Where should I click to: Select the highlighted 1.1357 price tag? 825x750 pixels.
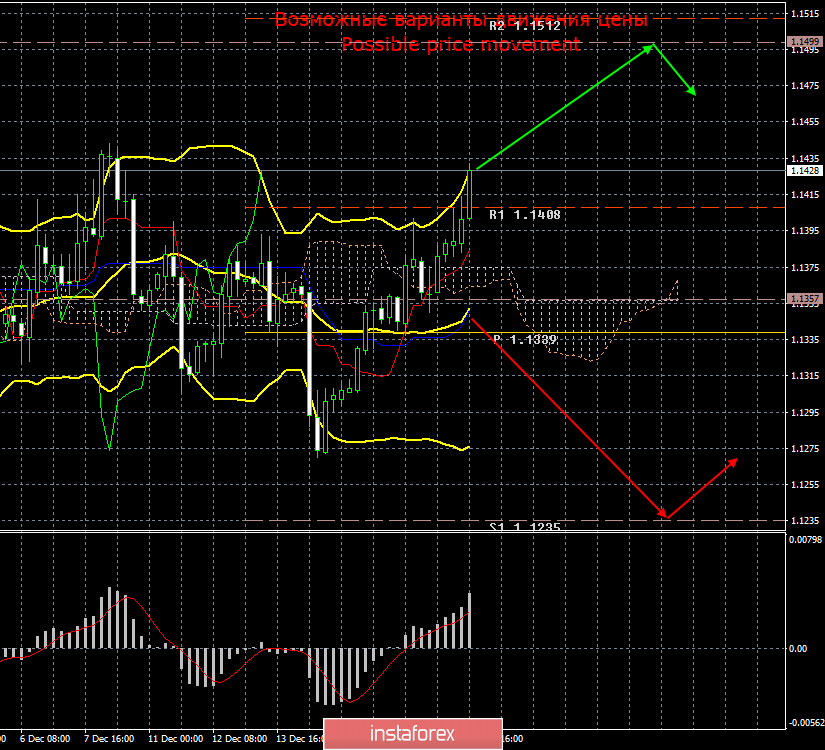pos(804,299)
